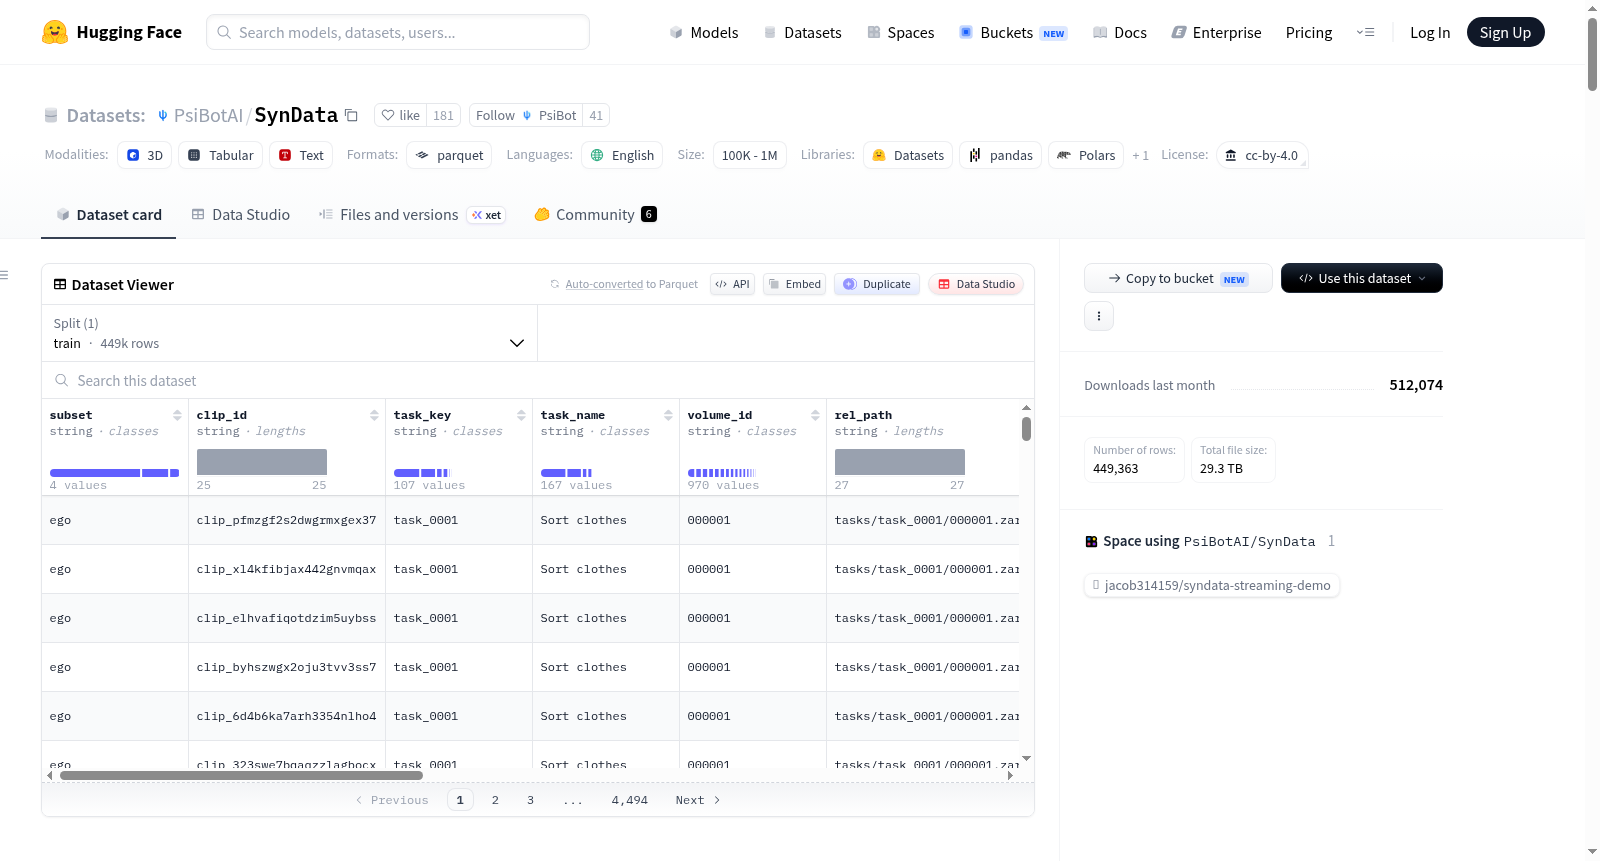Click Next page button

click(x=698, y=800)
